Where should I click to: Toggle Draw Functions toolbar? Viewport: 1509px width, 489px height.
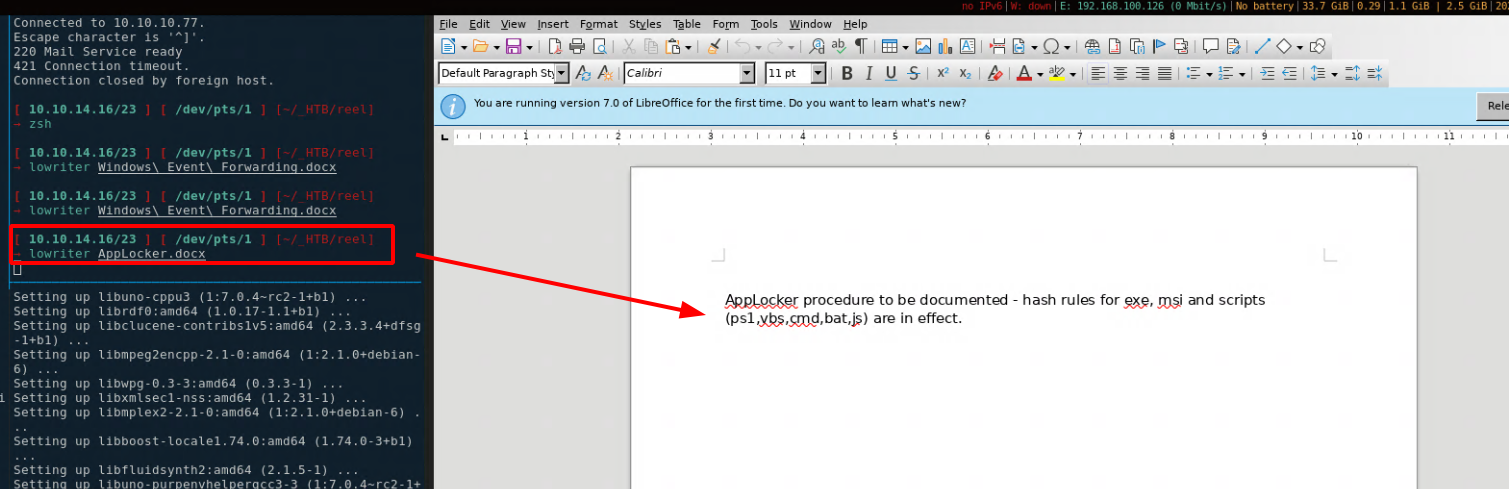pyautogui.click(x=1318, y=46)
